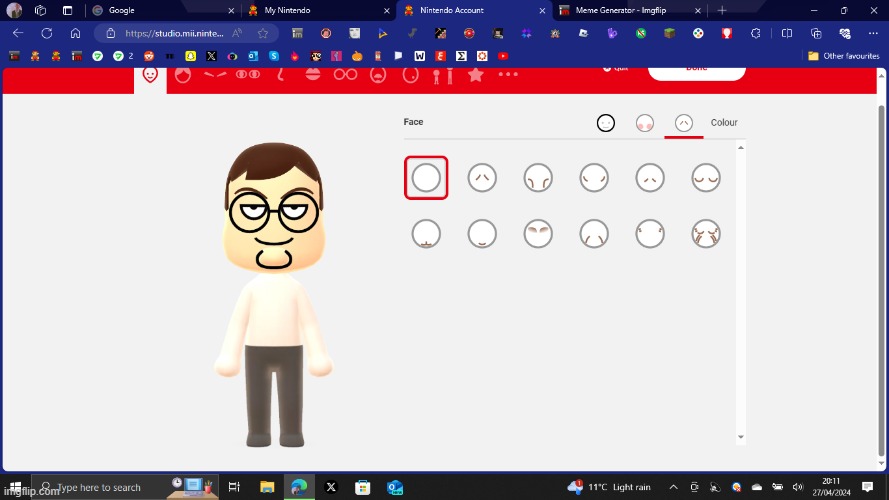Open the Colour option for face
889x500 pixels.
tap(724, 122)
